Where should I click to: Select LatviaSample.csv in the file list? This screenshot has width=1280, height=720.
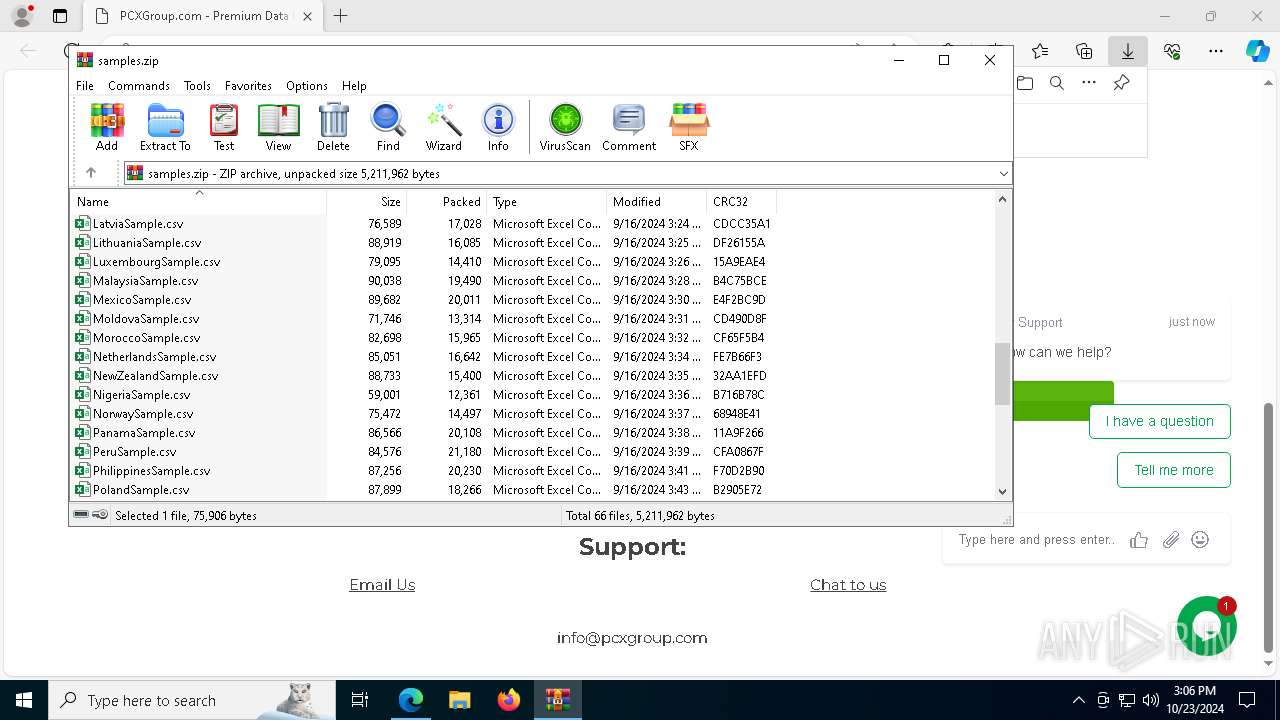click(x=138, y=224)
